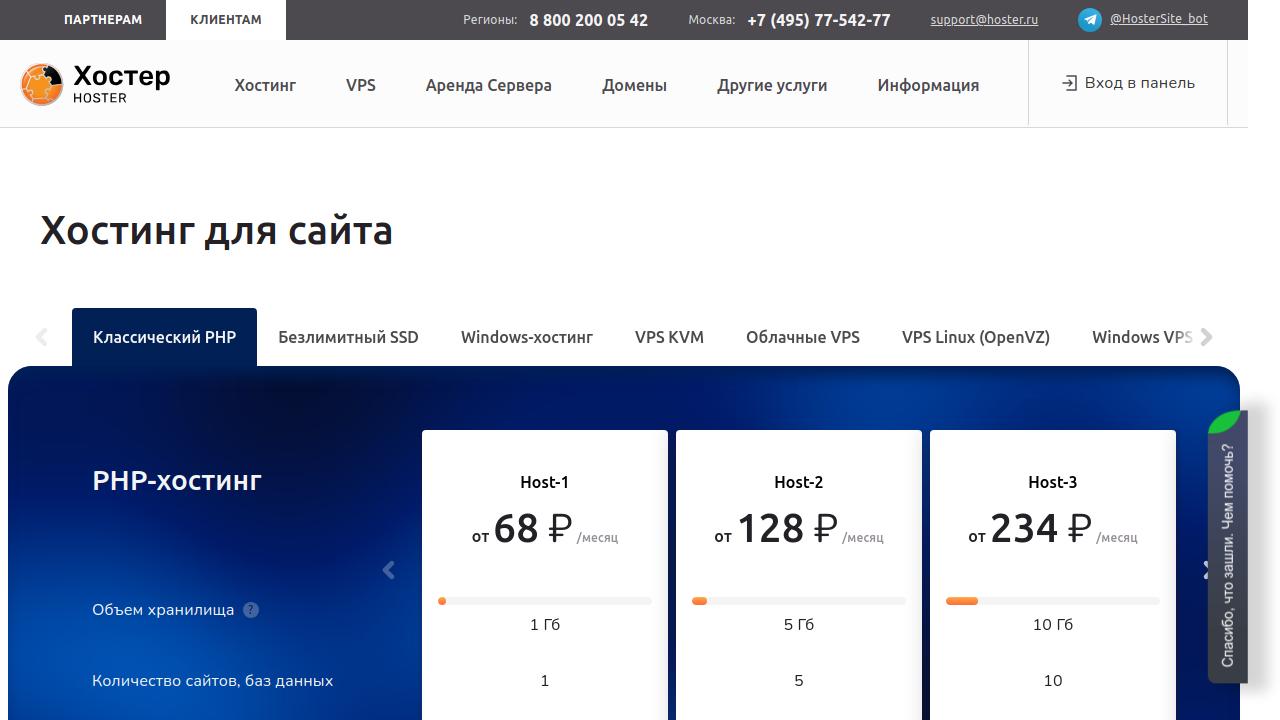Click the Хостинг для сайта heading

click(216, 231)
